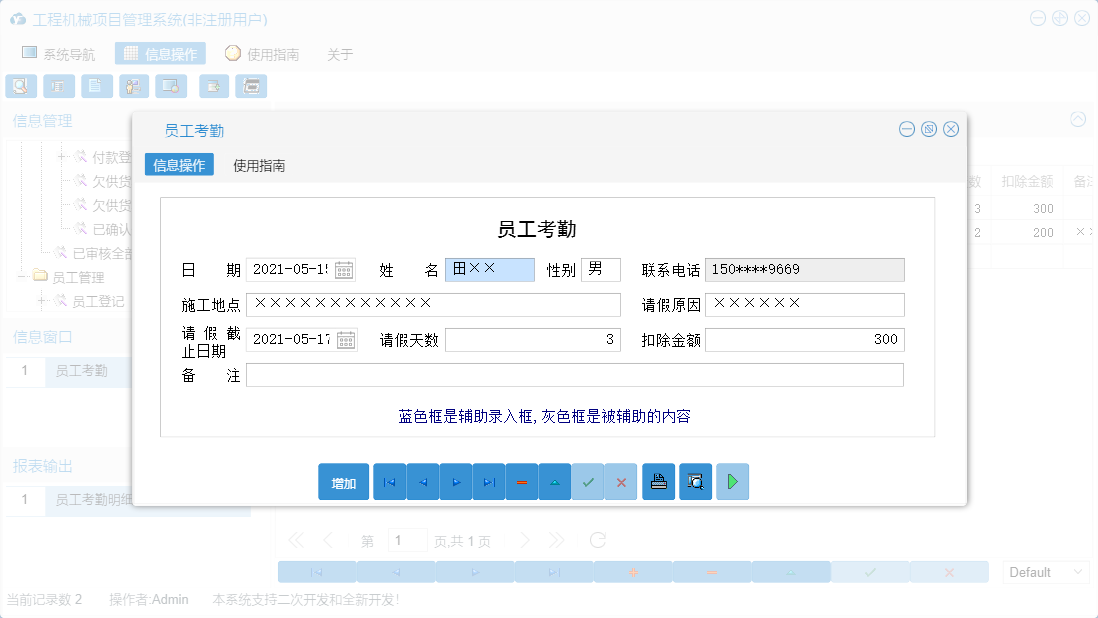Cancel changes with the red cross
Image resolution: width=1098 pixels, height=618 pixels.
coord(621,481)
